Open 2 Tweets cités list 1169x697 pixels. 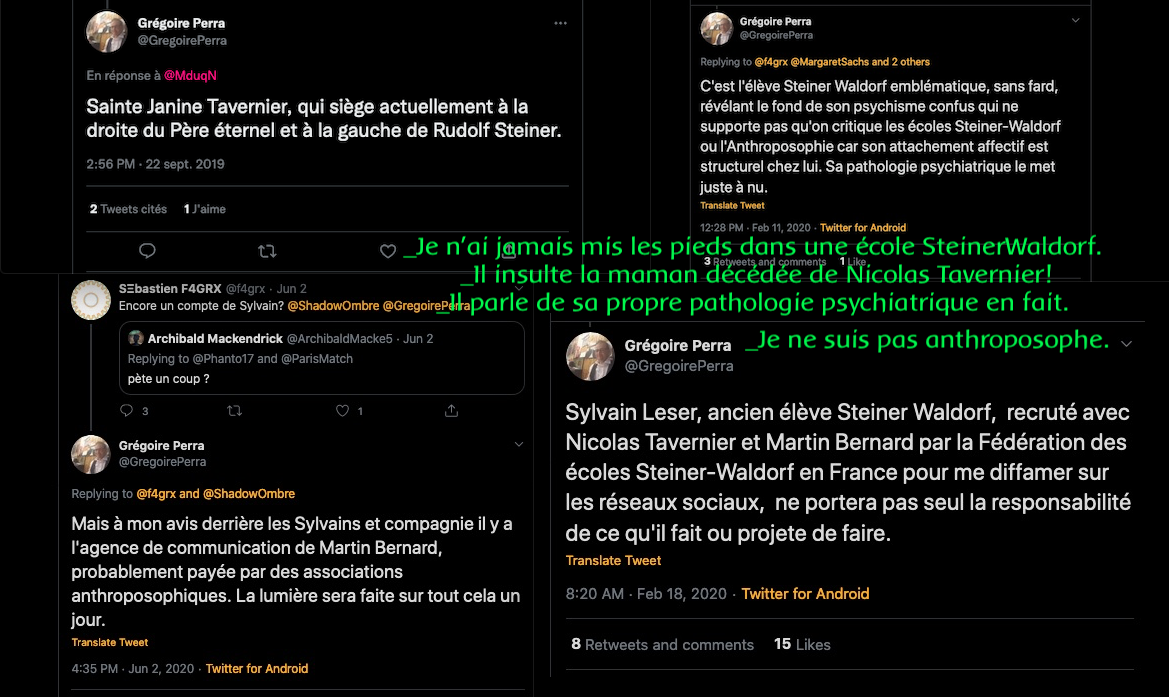(x=128, y=209)
